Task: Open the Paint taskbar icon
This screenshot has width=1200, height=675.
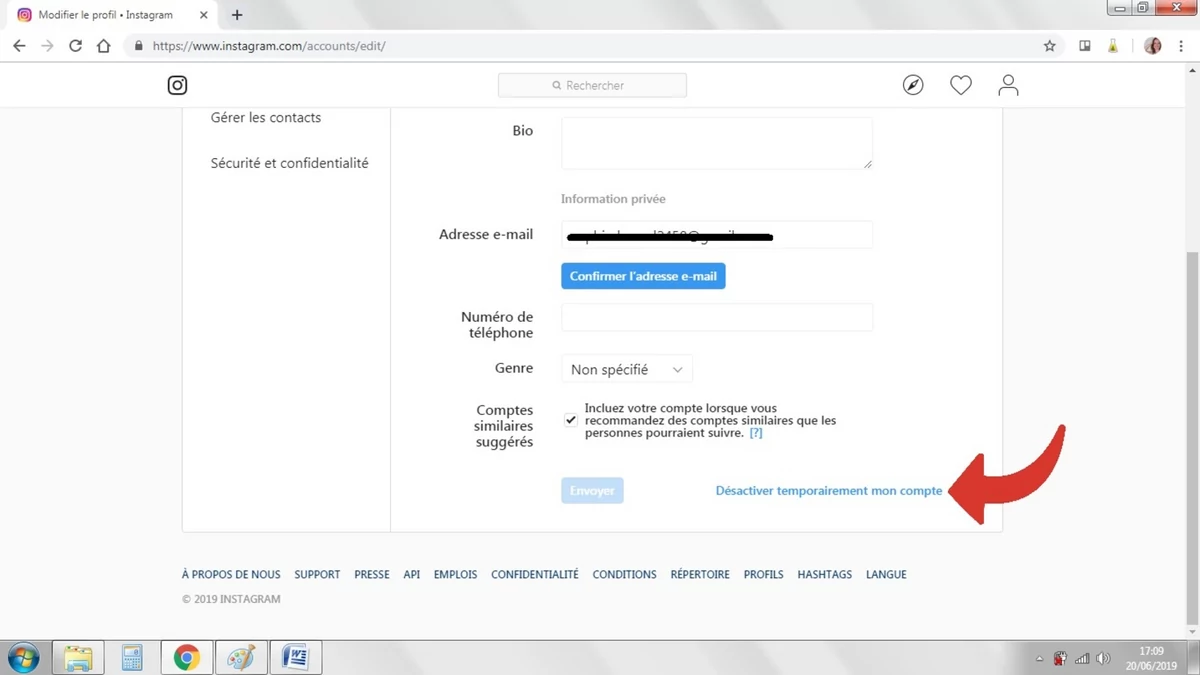Action: pyautogui.click(x=241, y=657)
